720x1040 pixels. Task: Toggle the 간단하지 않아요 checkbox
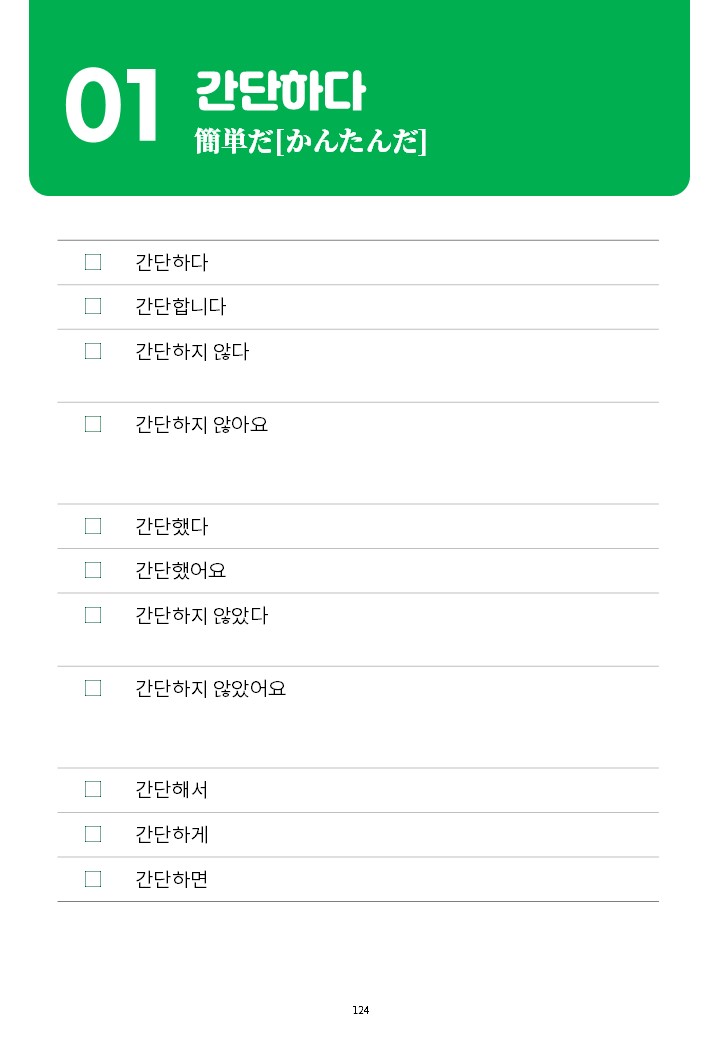click(93, 424)
